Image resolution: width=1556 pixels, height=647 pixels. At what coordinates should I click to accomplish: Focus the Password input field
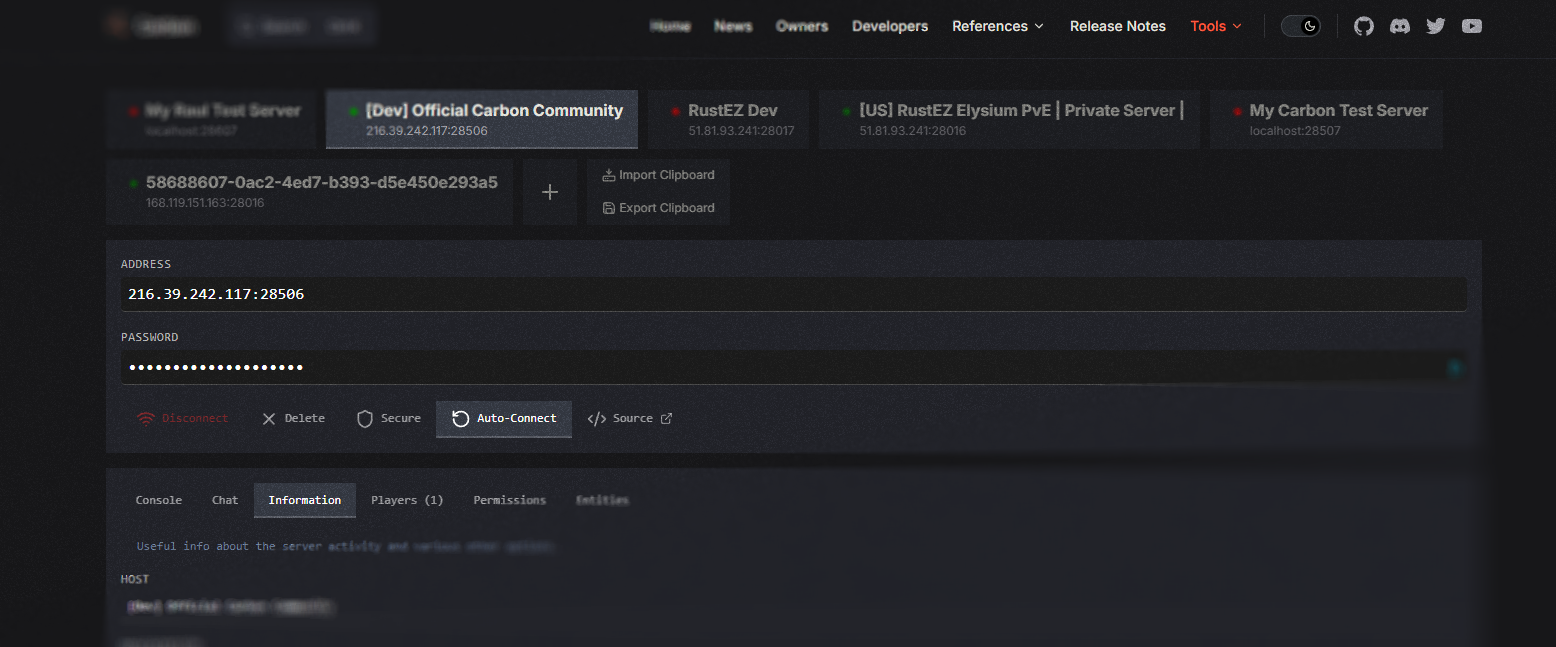pos(794,367)
